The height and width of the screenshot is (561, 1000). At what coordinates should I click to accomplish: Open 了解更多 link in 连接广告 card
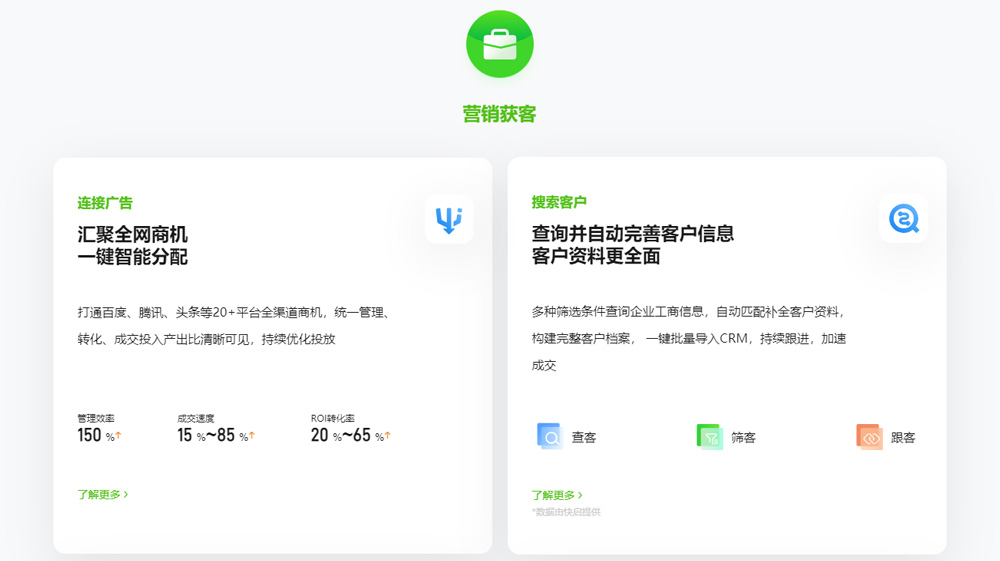[103, 494]
